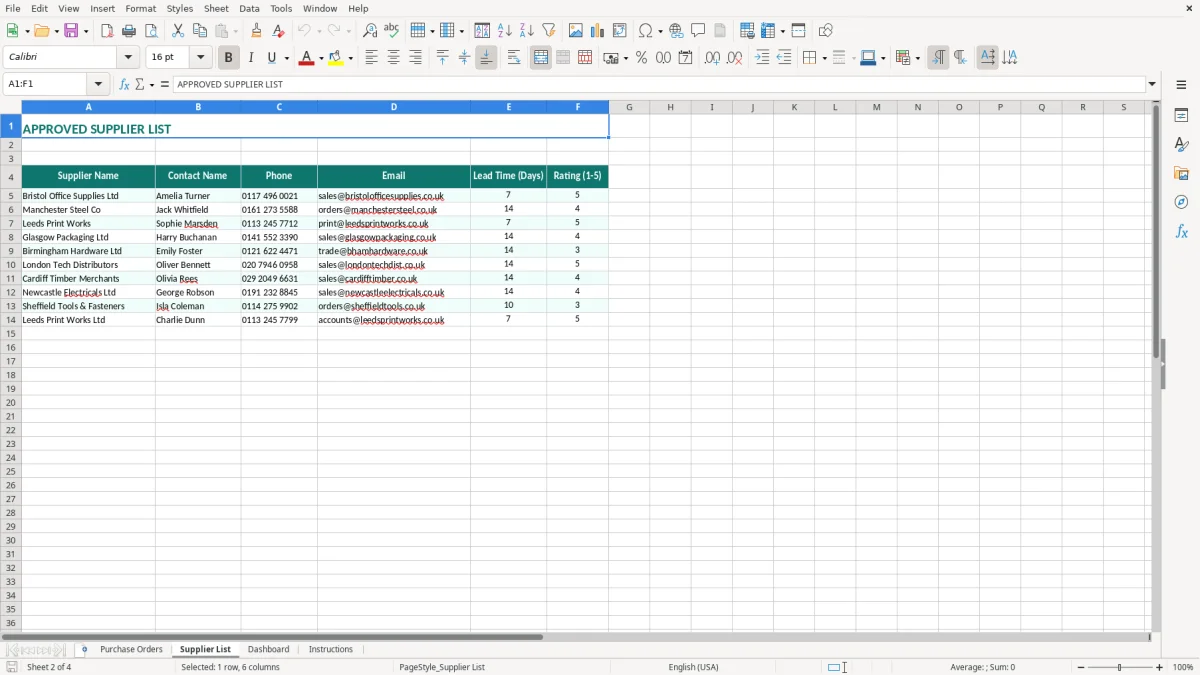Open the Data menu
Viewport: 1200px width, 675px height.
click(249, 8)
